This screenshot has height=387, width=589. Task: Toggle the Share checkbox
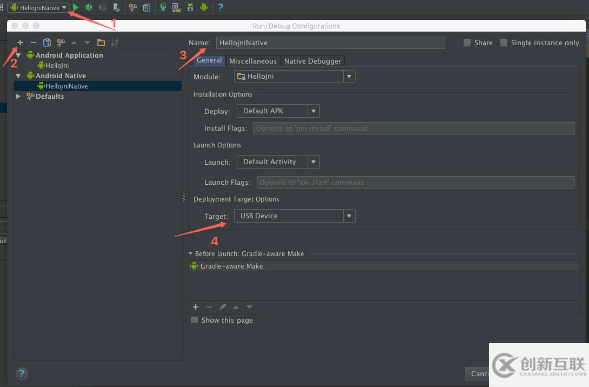coord(467,43)
